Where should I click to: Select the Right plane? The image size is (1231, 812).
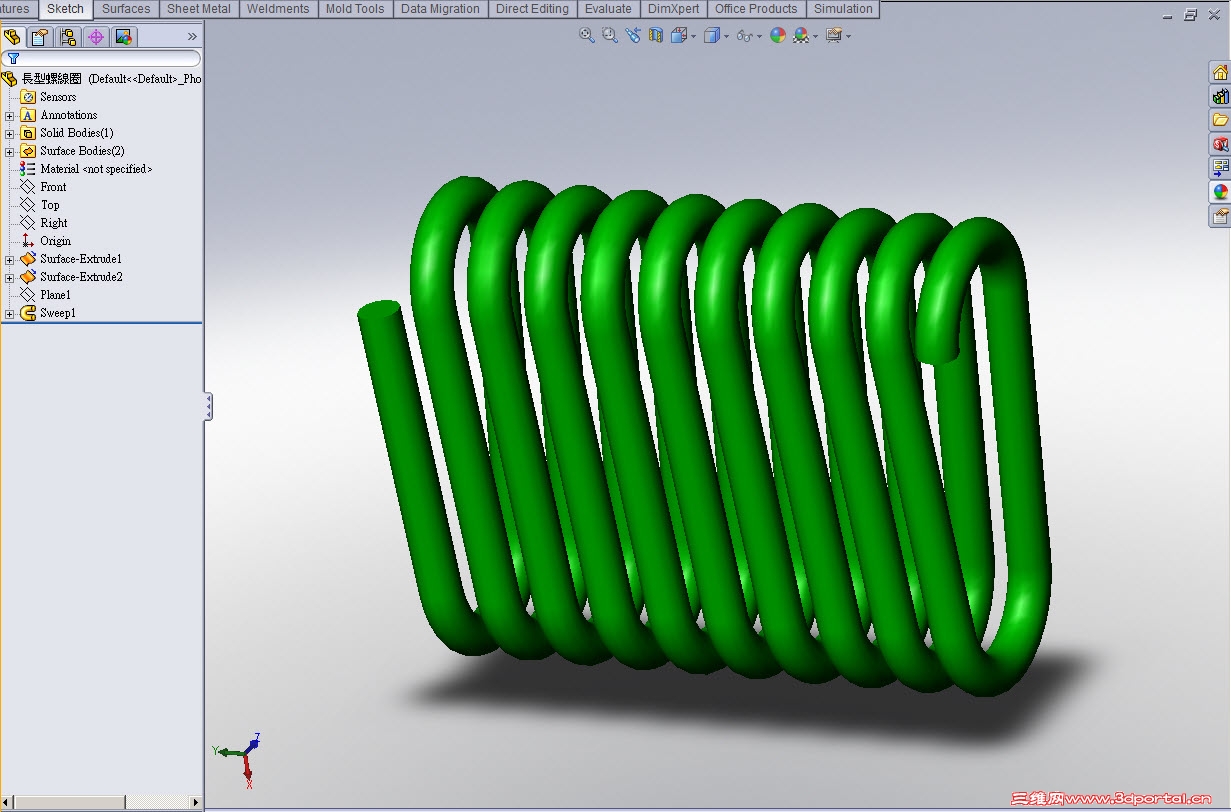point(54,223)
